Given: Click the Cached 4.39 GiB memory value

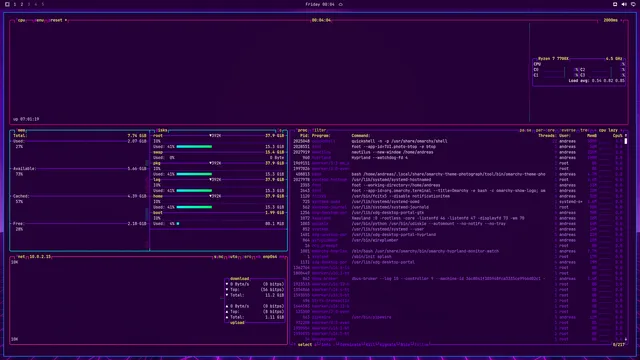Looking at the screenshot, I should 137,196.
